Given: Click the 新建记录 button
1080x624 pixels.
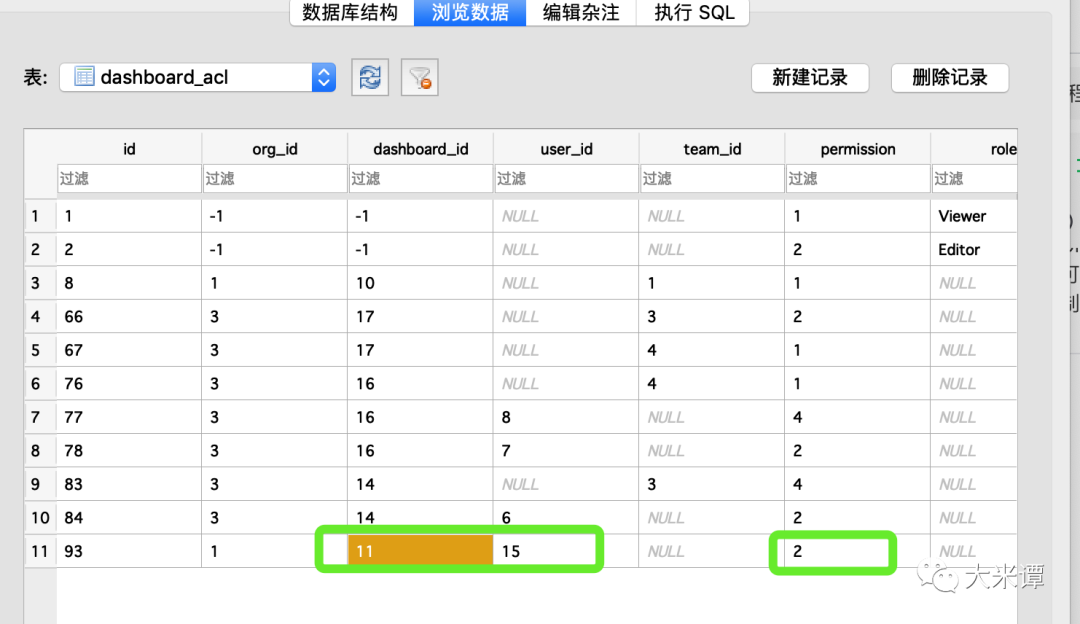Looking at the screenshot, I should (810, 78).
